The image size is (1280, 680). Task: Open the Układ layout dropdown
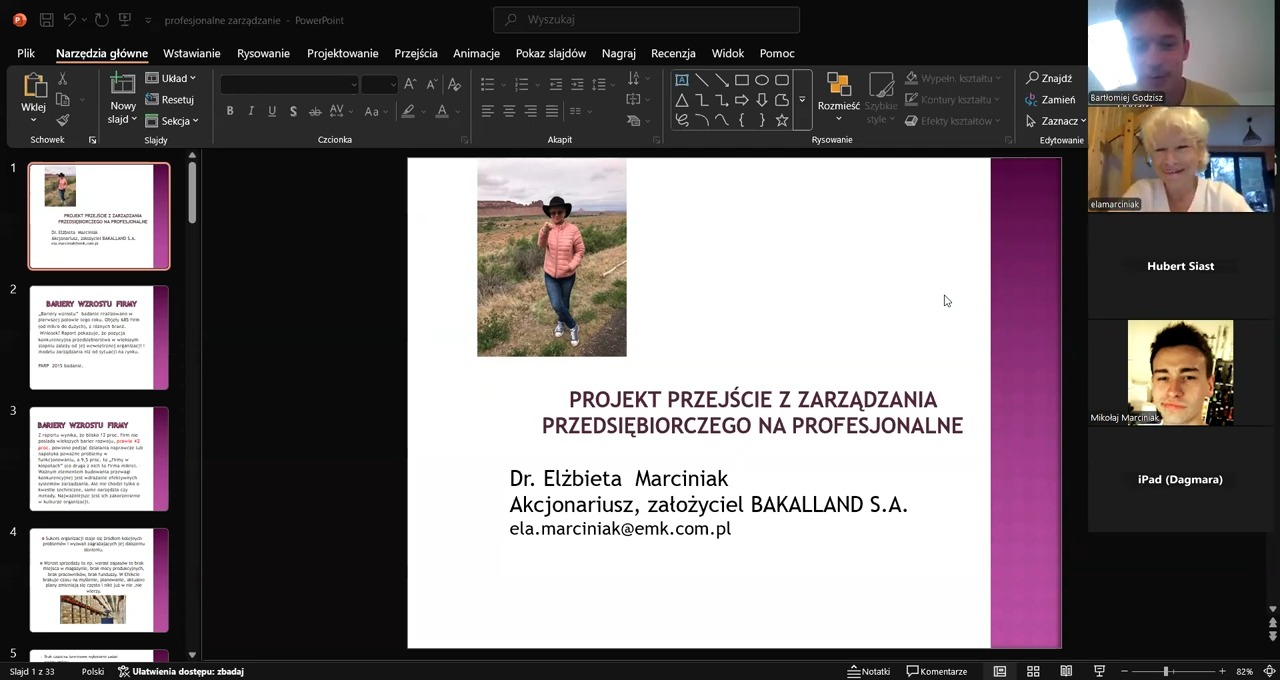point(170,78)
